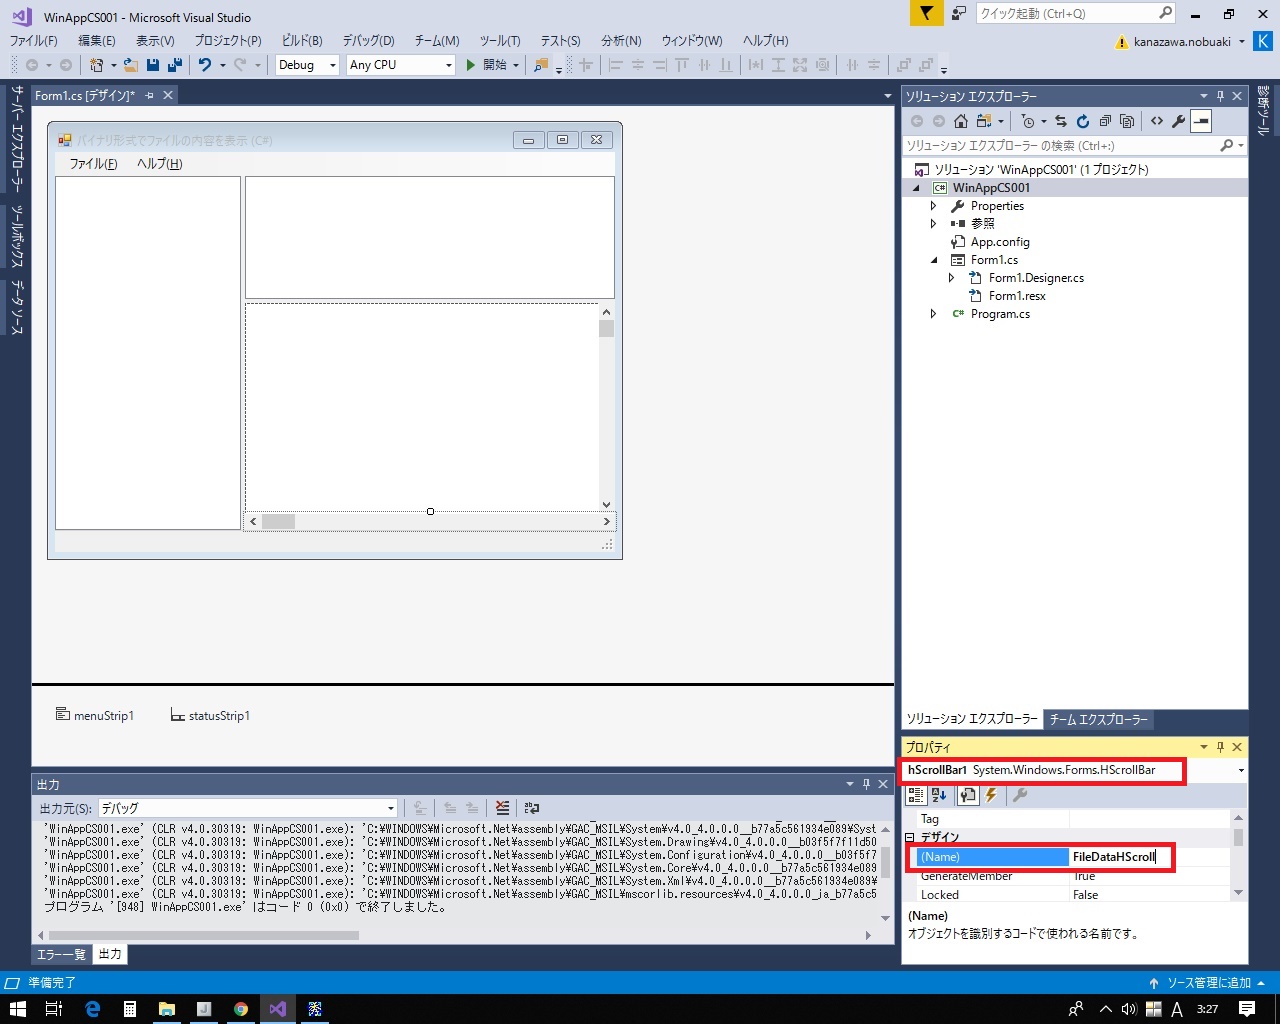Collapse the デザイン category in Properties
1280x1024 pixels.
point(910,838)
